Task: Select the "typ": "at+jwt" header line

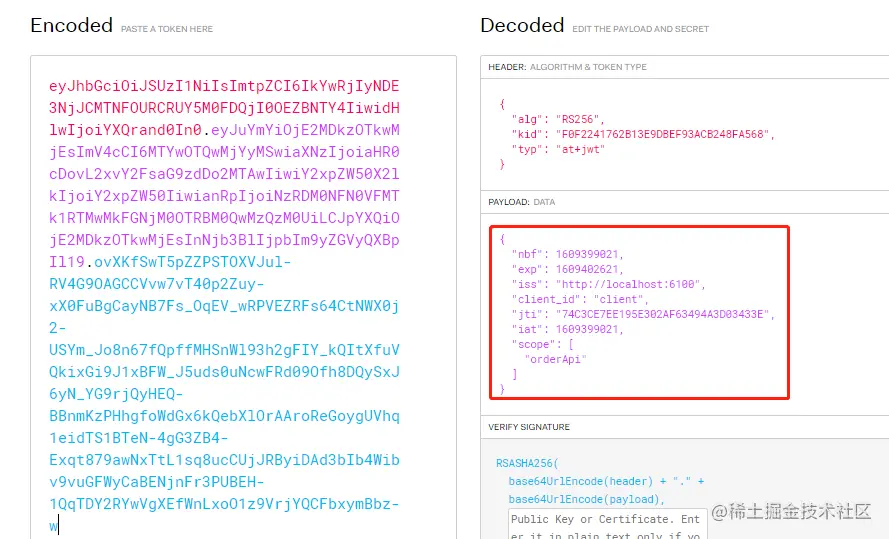Action: [x=558, y=149]
